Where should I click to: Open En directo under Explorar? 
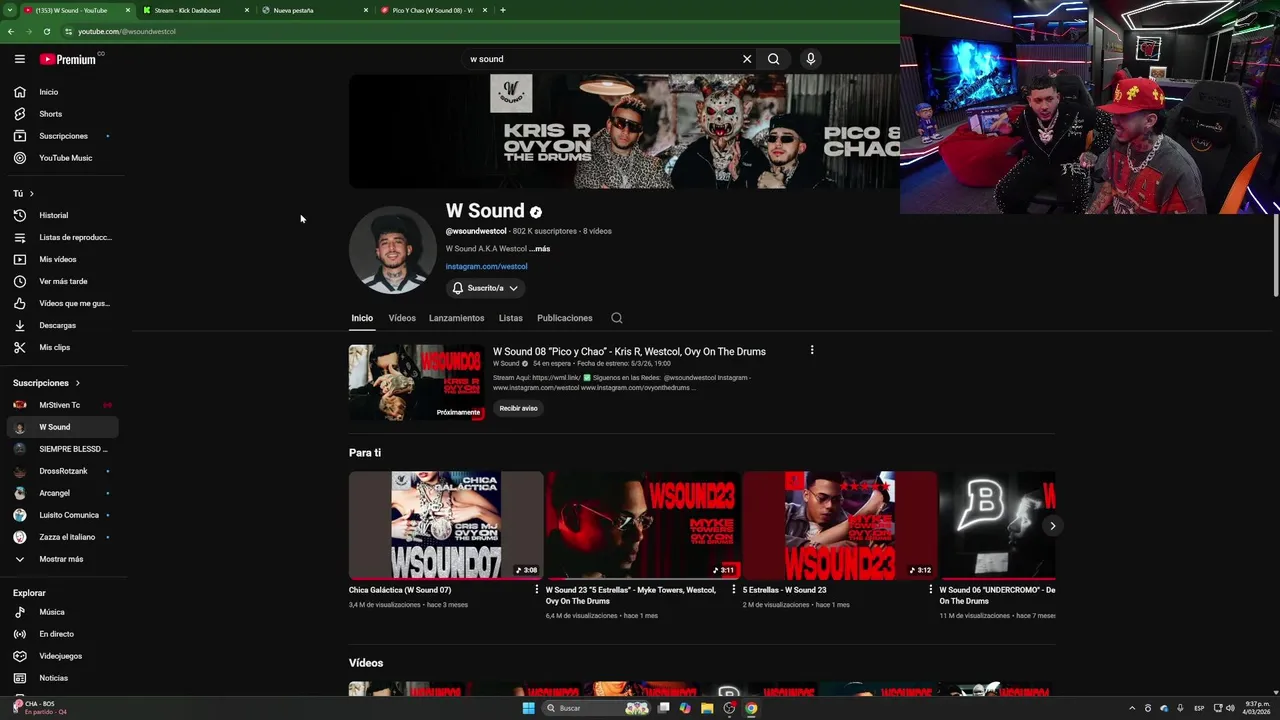pyautogui.click(x=62, y=634)
